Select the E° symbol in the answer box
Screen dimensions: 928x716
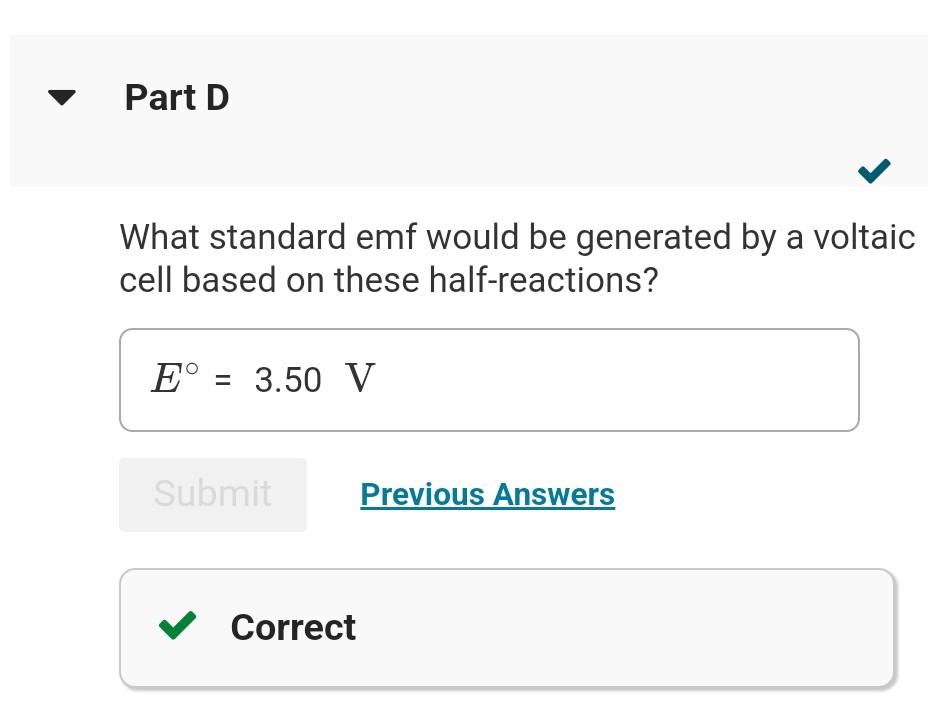pos(173,378)
